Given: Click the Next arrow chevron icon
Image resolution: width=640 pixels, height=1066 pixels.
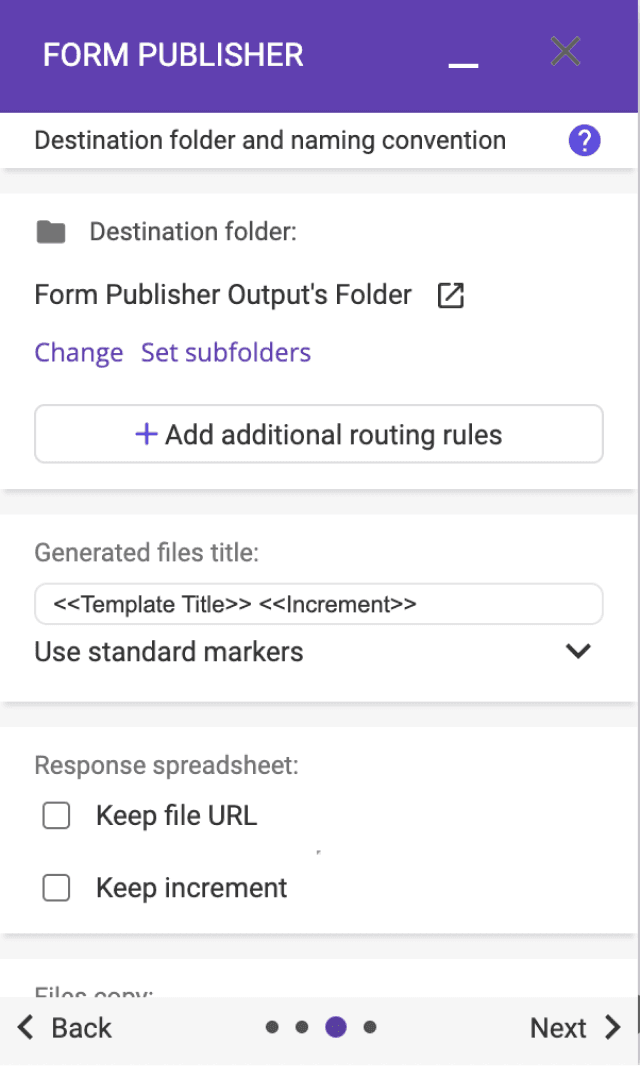Looking at the screenshot, I should click(x=612, y=1027).
